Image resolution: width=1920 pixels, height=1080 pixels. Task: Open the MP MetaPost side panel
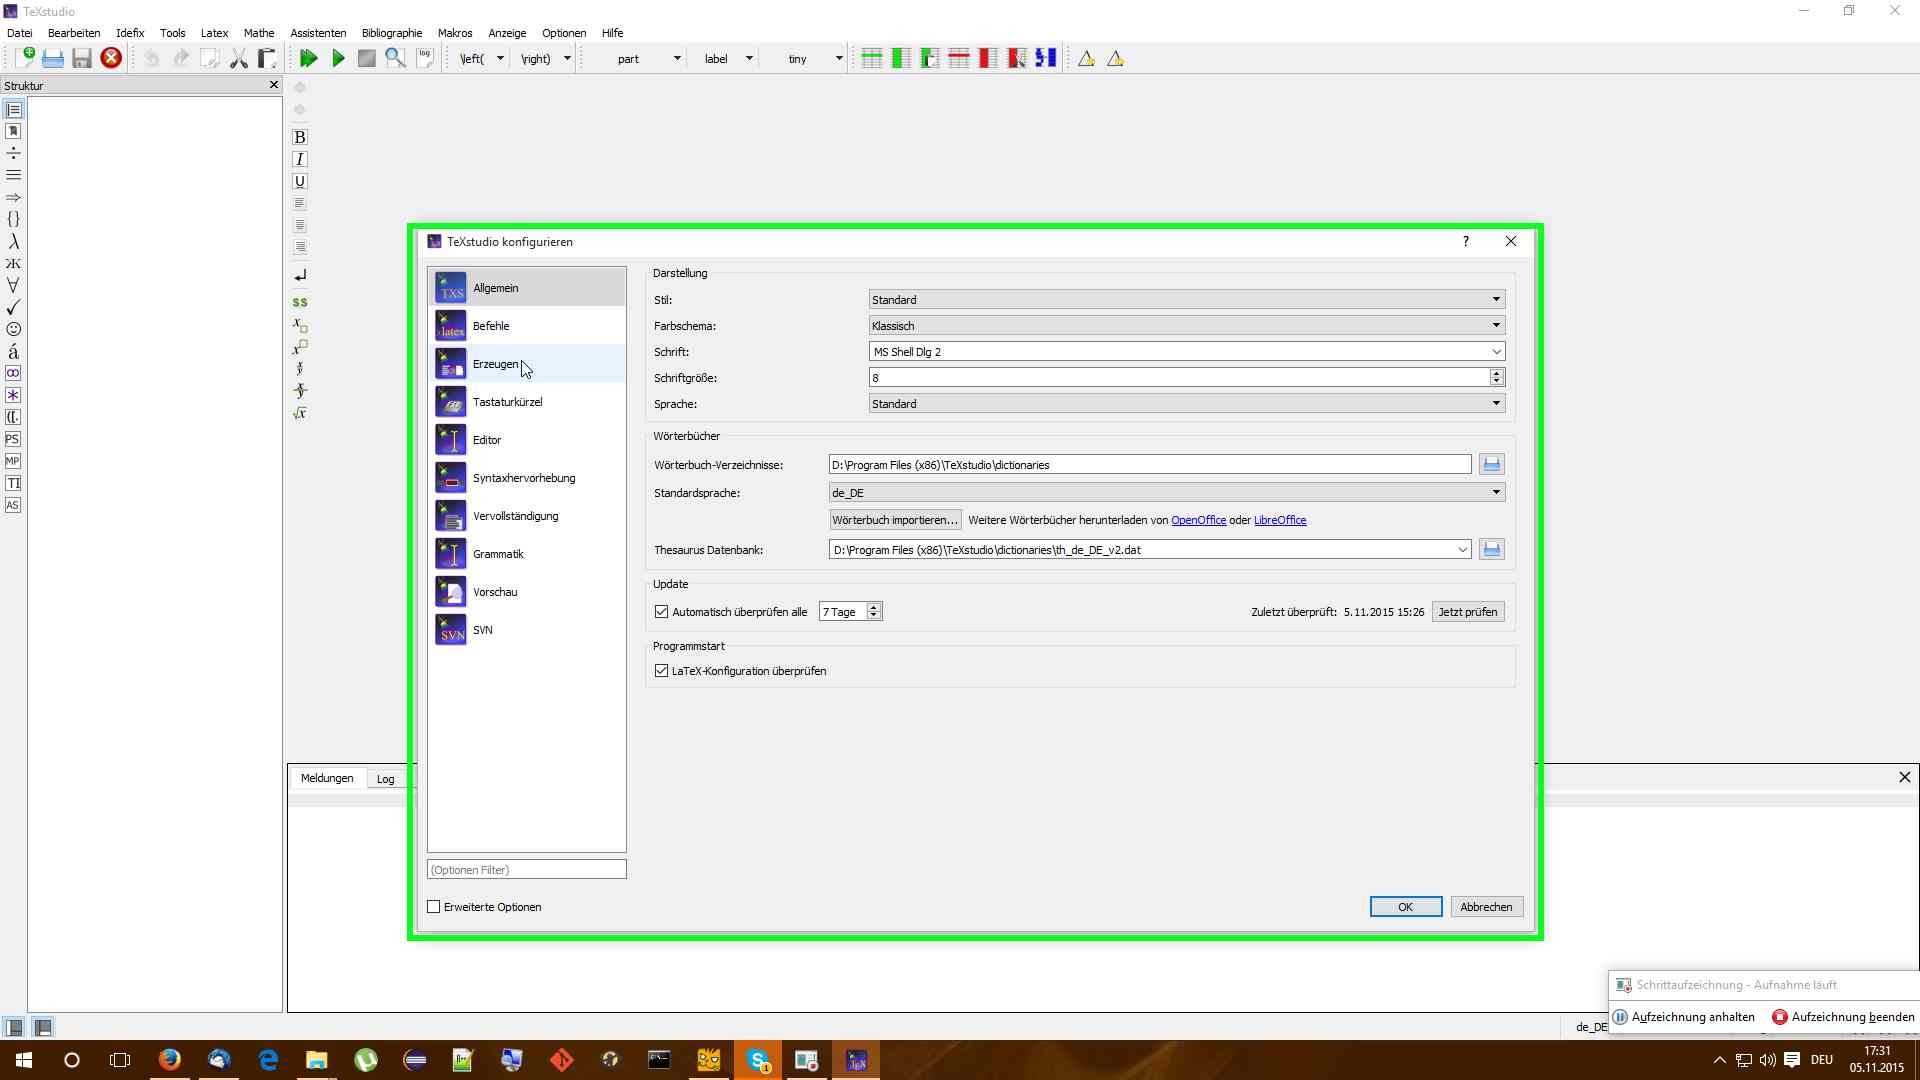point(13,461)
